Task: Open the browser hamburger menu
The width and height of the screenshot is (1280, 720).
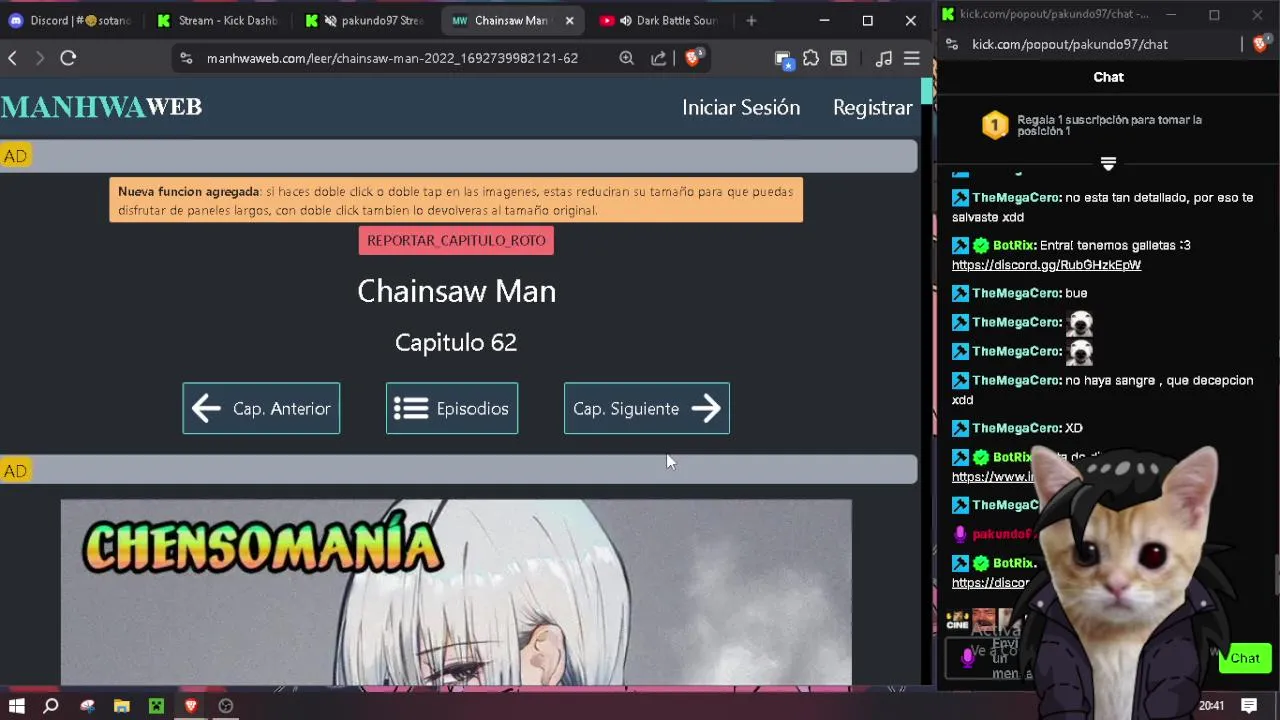Action: pyautogui.click(x=911, y=58)
